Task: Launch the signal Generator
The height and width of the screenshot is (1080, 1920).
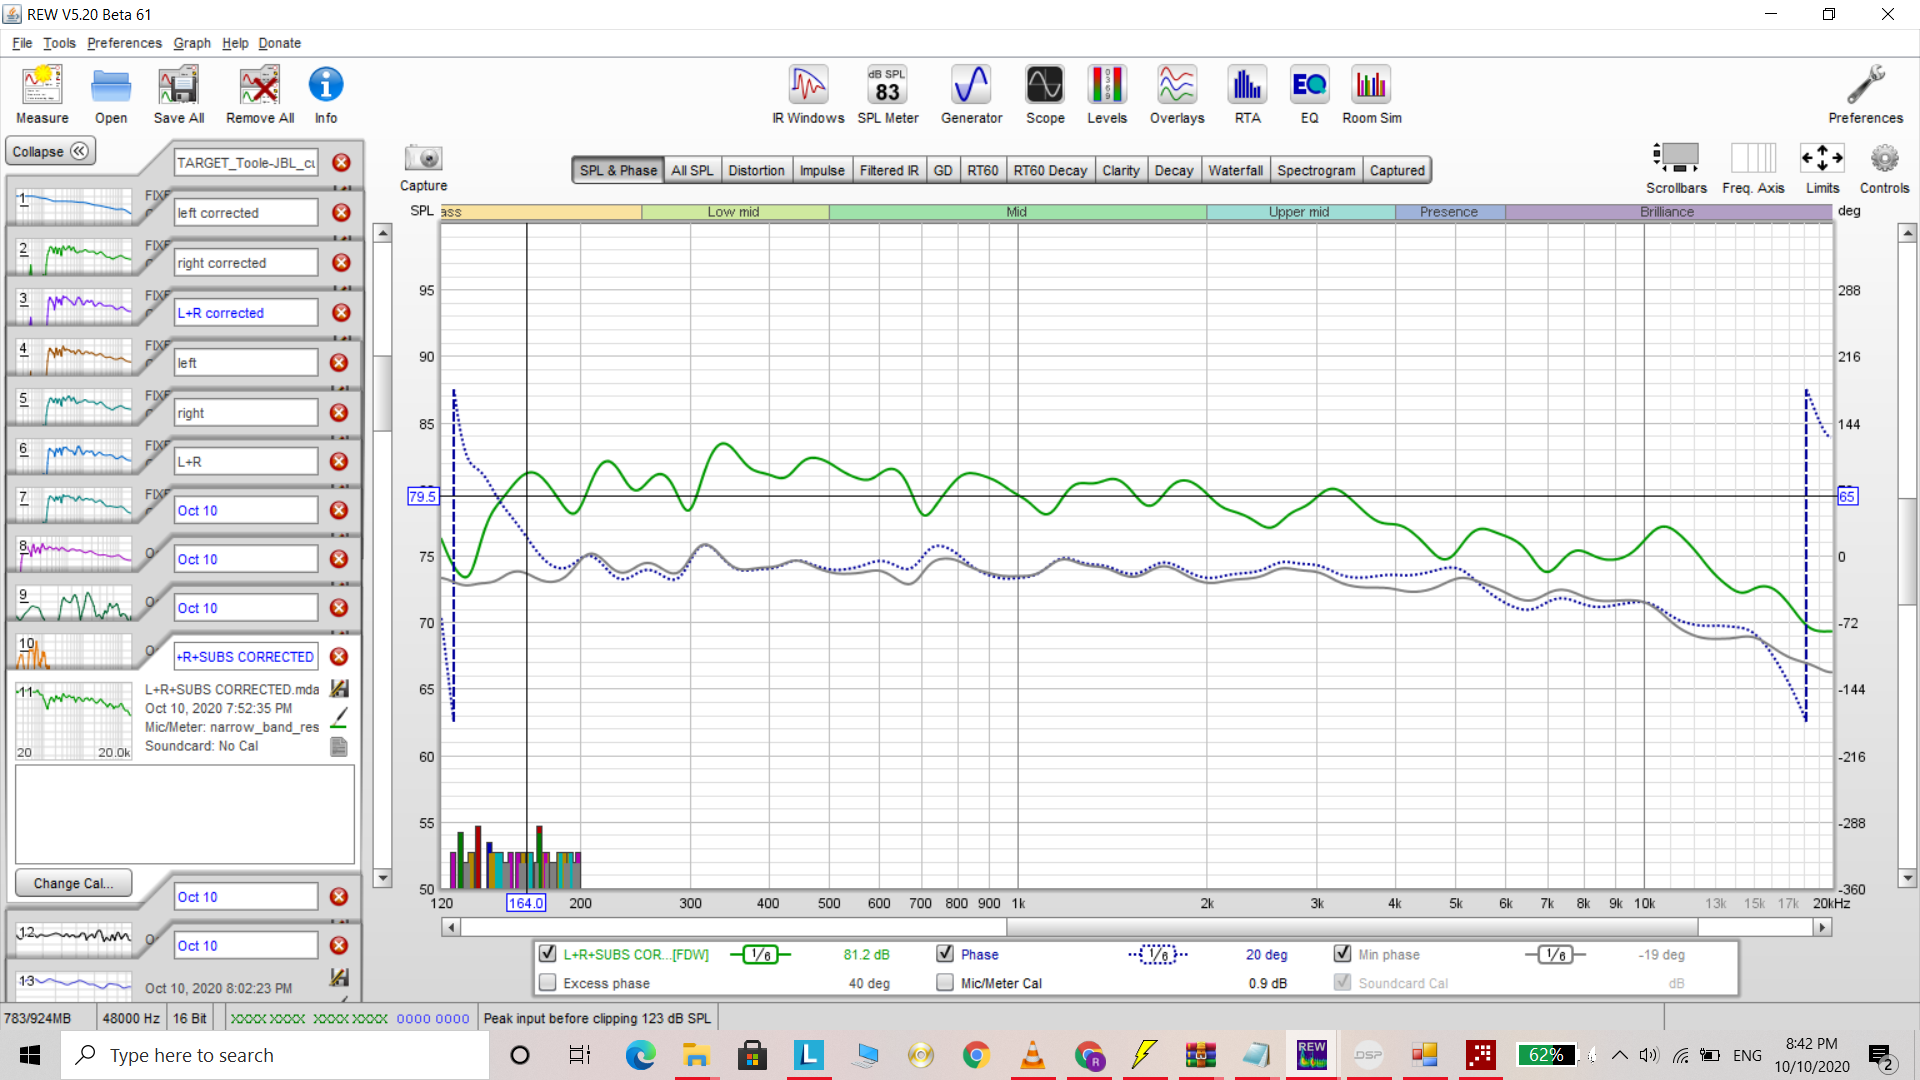Action: [x=971, y=95]
